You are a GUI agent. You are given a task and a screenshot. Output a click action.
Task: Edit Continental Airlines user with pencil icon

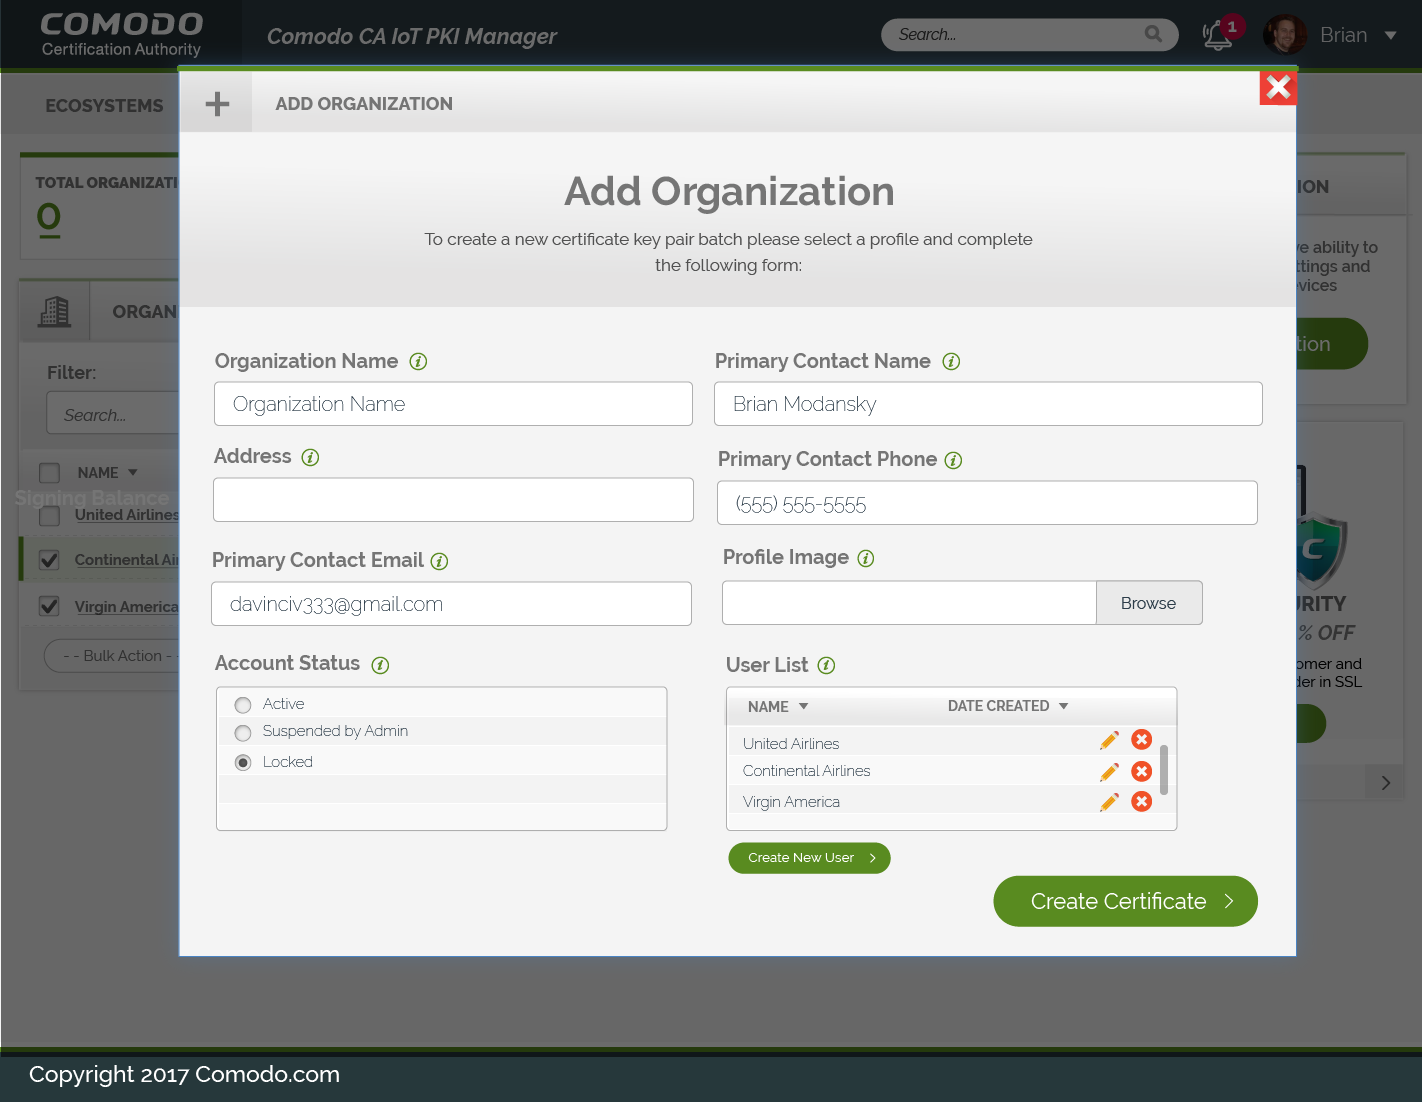(x=1109, y=772)
